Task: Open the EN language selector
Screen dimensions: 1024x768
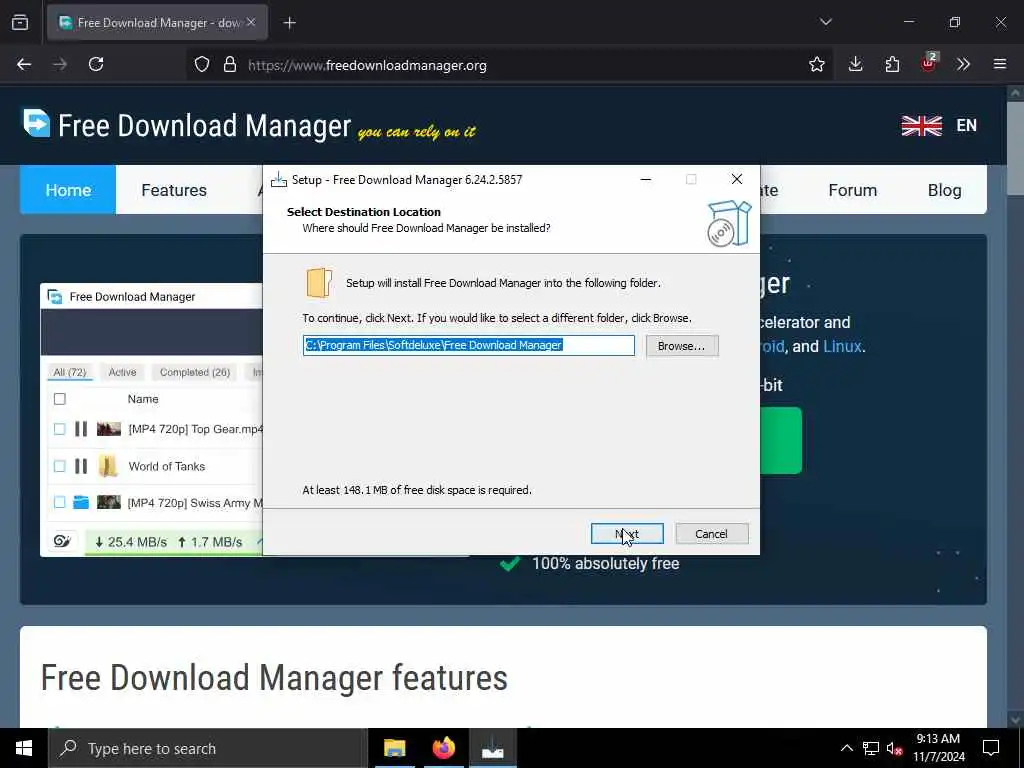Action: [967, 125]
